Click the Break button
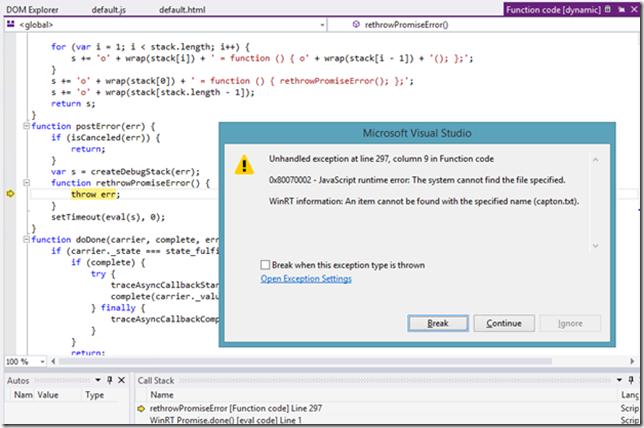The image size is (644, 428). (438, 323)
